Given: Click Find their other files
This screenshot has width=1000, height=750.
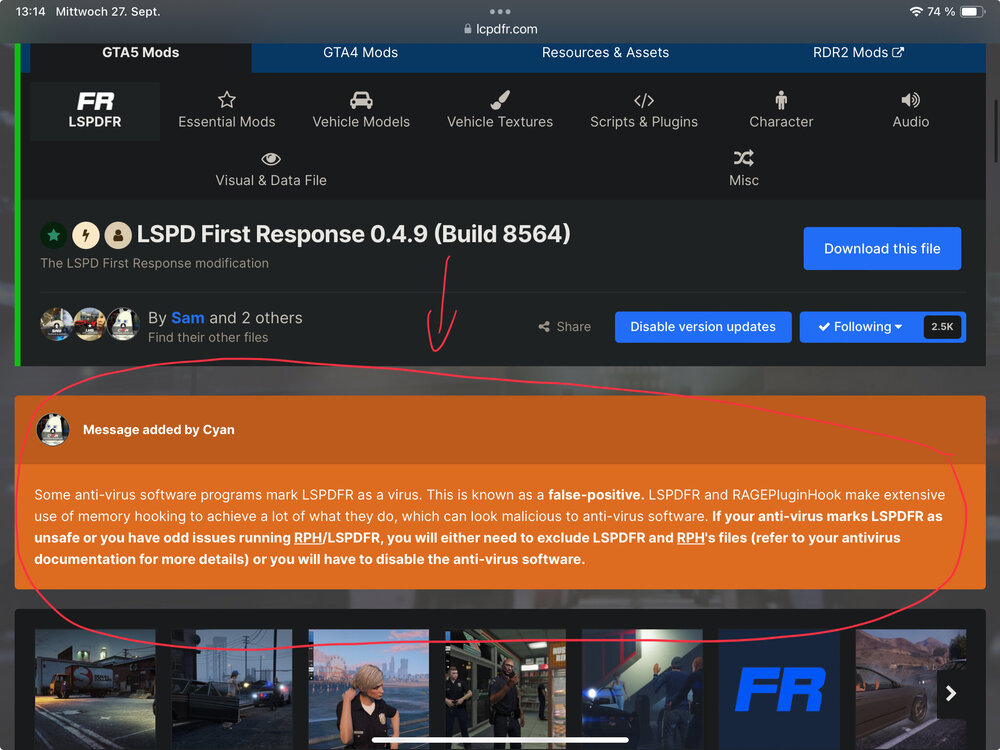Looking at the screenshot, I should point(208,337).
